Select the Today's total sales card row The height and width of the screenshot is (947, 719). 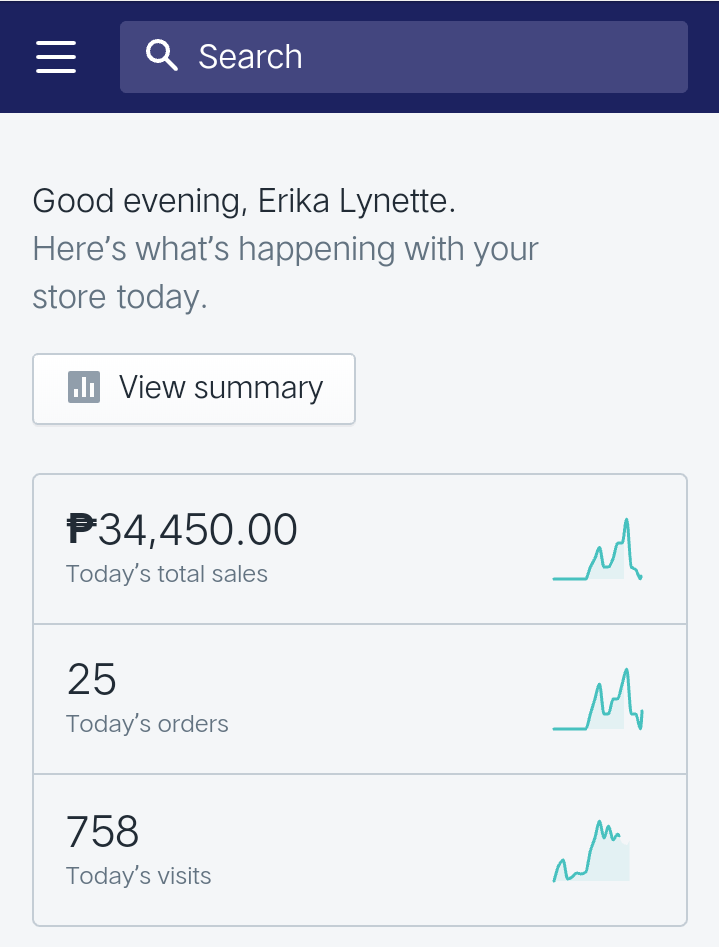(x=360, y=549)
